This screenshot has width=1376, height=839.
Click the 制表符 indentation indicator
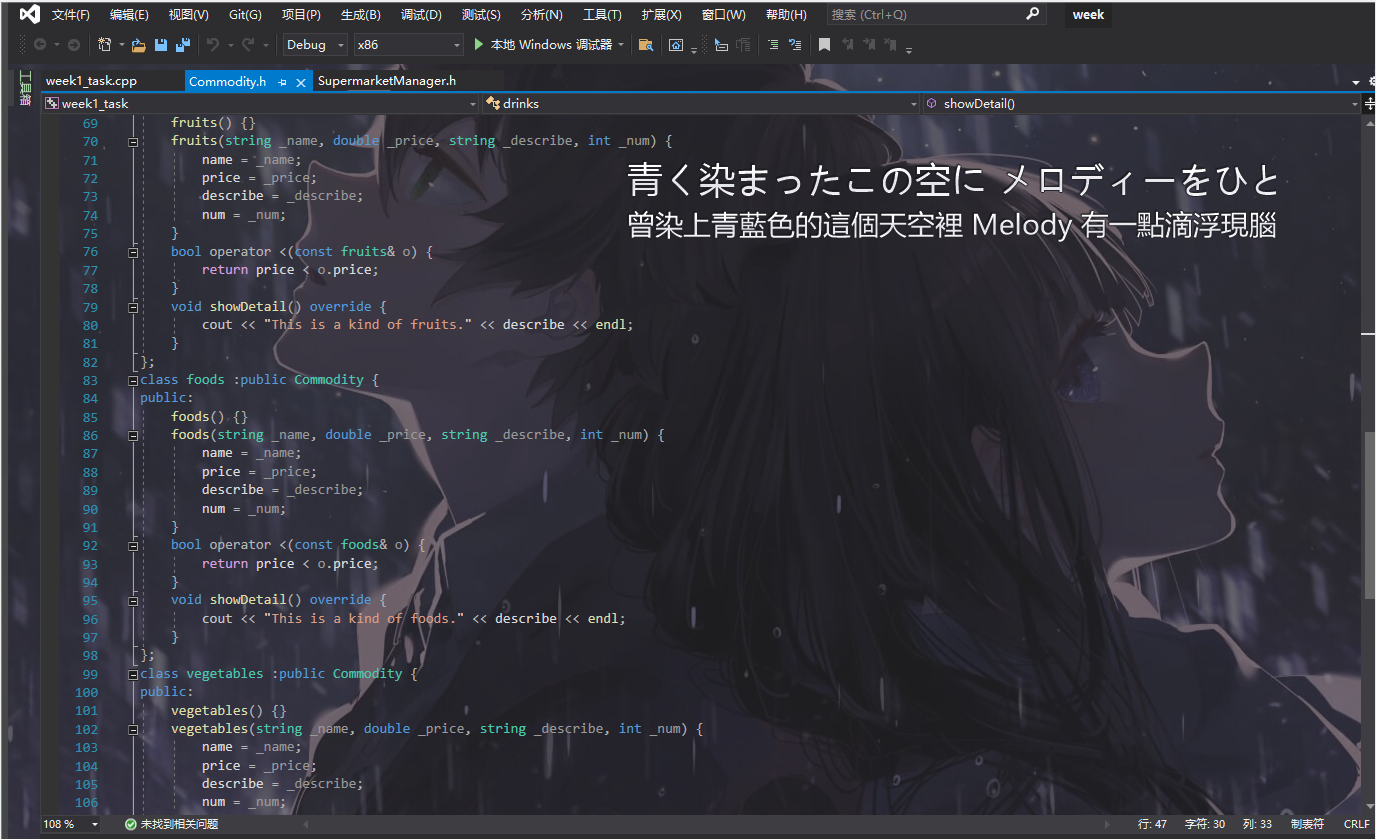(1307, 824)
